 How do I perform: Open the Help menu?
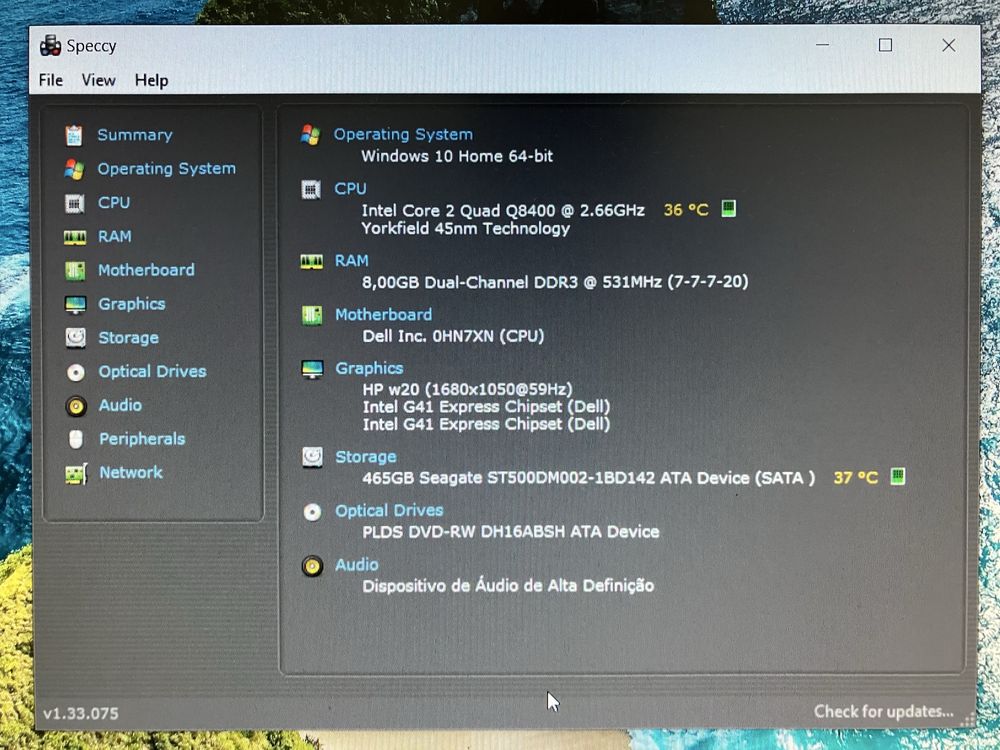tap(151, 80)
